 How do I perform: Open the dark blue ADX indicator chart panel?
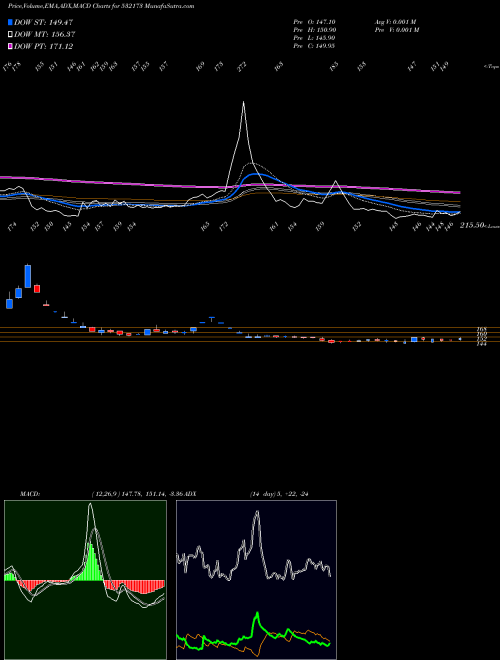click(256, 580)
